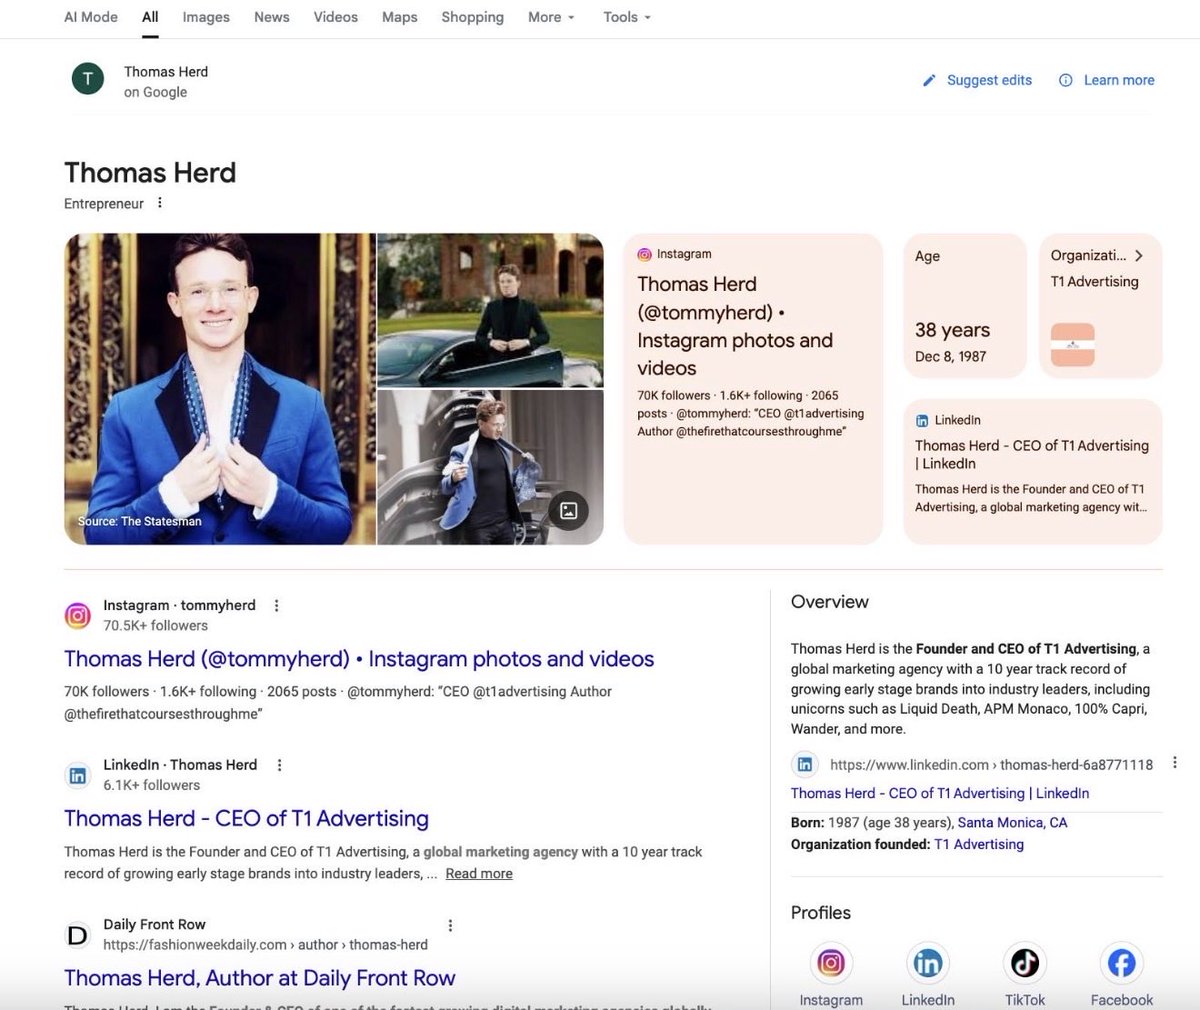1200x1010 pixels.
Task: Open Thomas Herd, Author at Daily Front Row
Action: pyautogui.click(x=260, y=978)
